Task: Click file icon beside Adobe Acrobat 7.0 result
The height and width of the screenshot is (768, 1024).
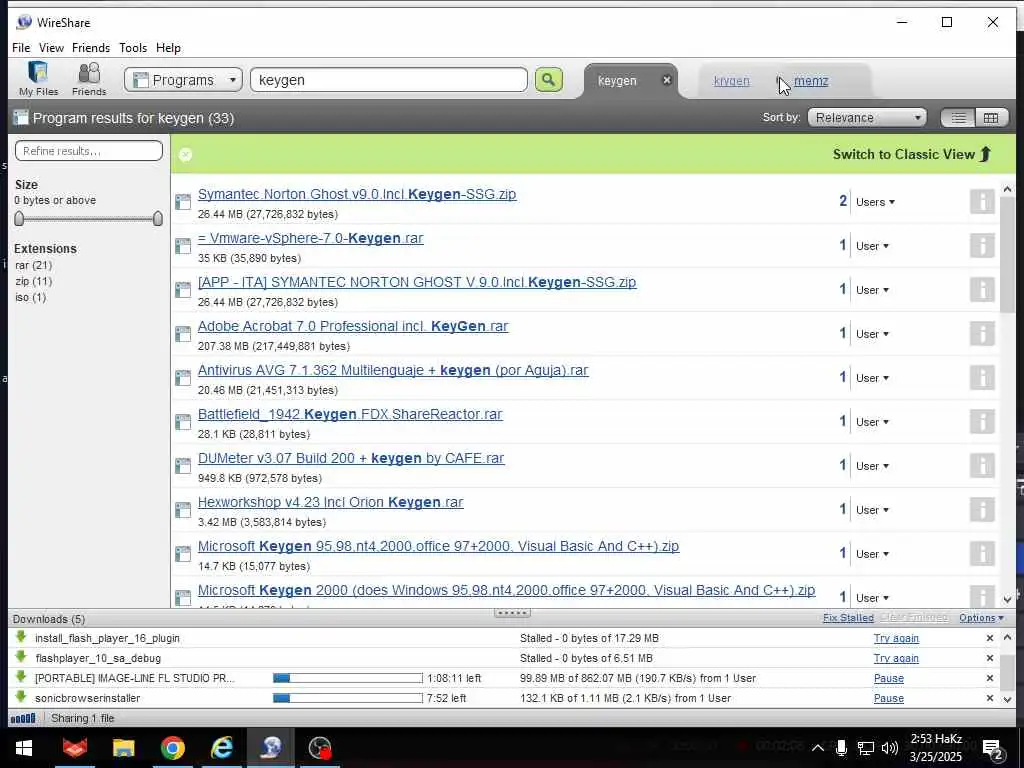Action: pos(183,334)
